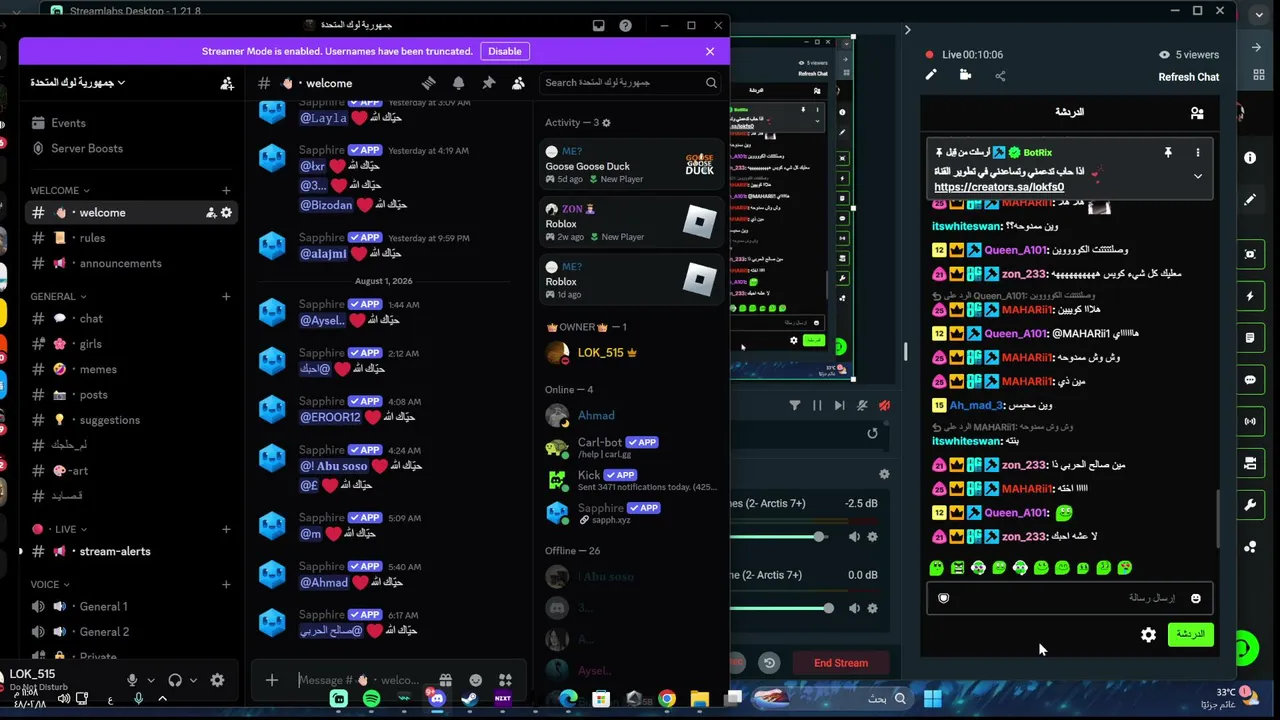Disable Discord Streamer Mode
The height and width of the screenshot is (720, 1280).
505,51
